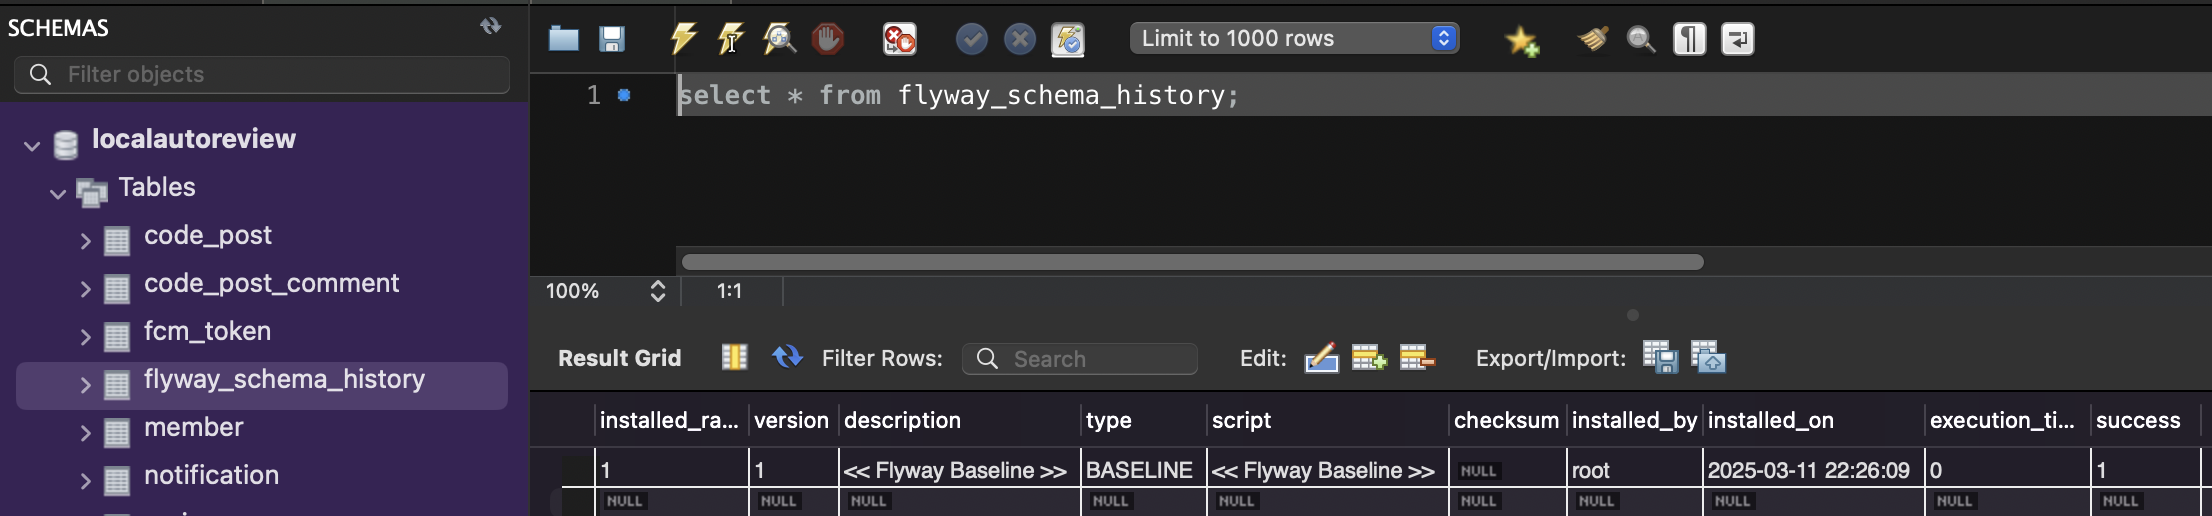Image resolution: width=2212 pixels, height=516 pixels.
Task: Select code_post_comment table in tree
Action: (271, 284)
